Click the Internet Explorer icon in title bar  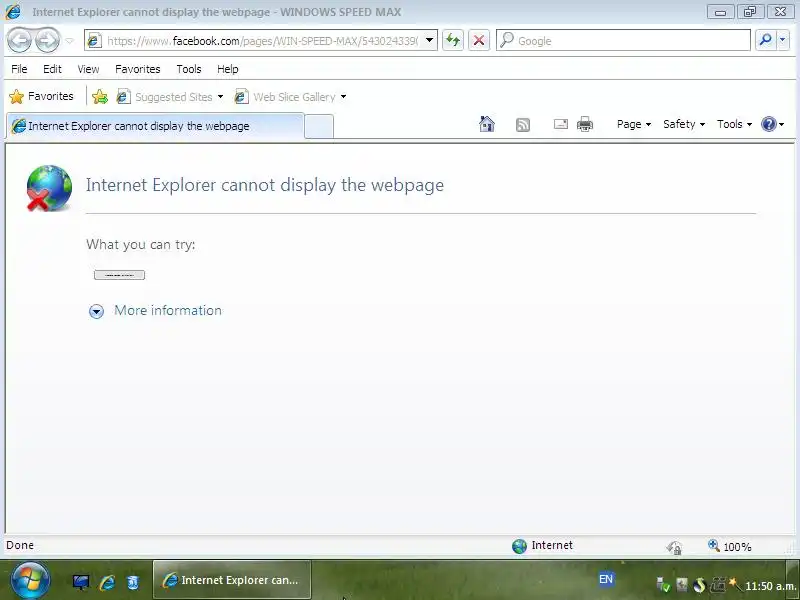[x=13, y=12]
